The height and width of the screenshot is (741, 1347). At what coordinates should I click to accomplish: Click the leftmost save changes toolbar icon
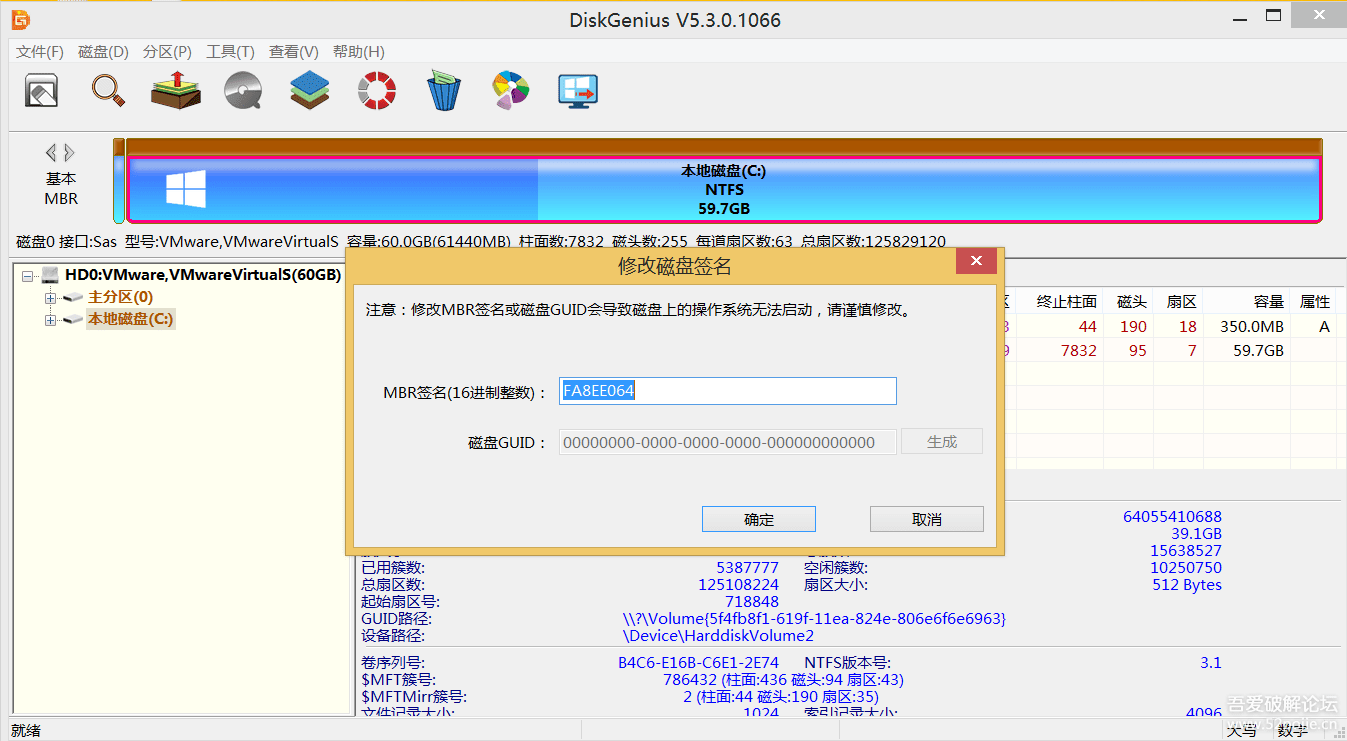(41, 90)
